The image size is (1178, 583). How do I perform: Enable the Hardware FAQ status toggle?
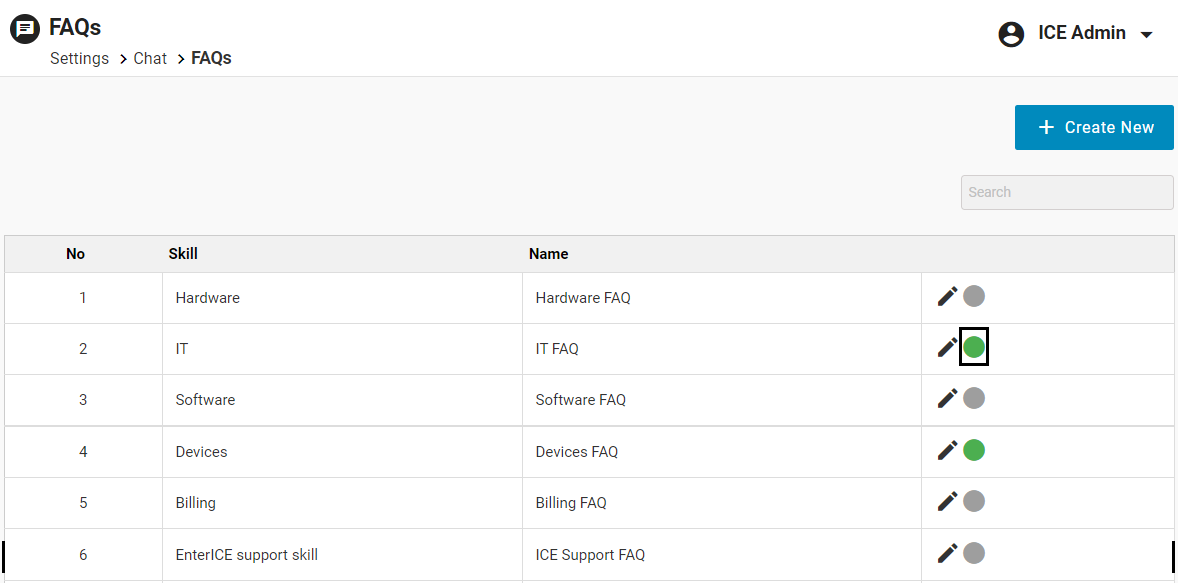point(974,296)
